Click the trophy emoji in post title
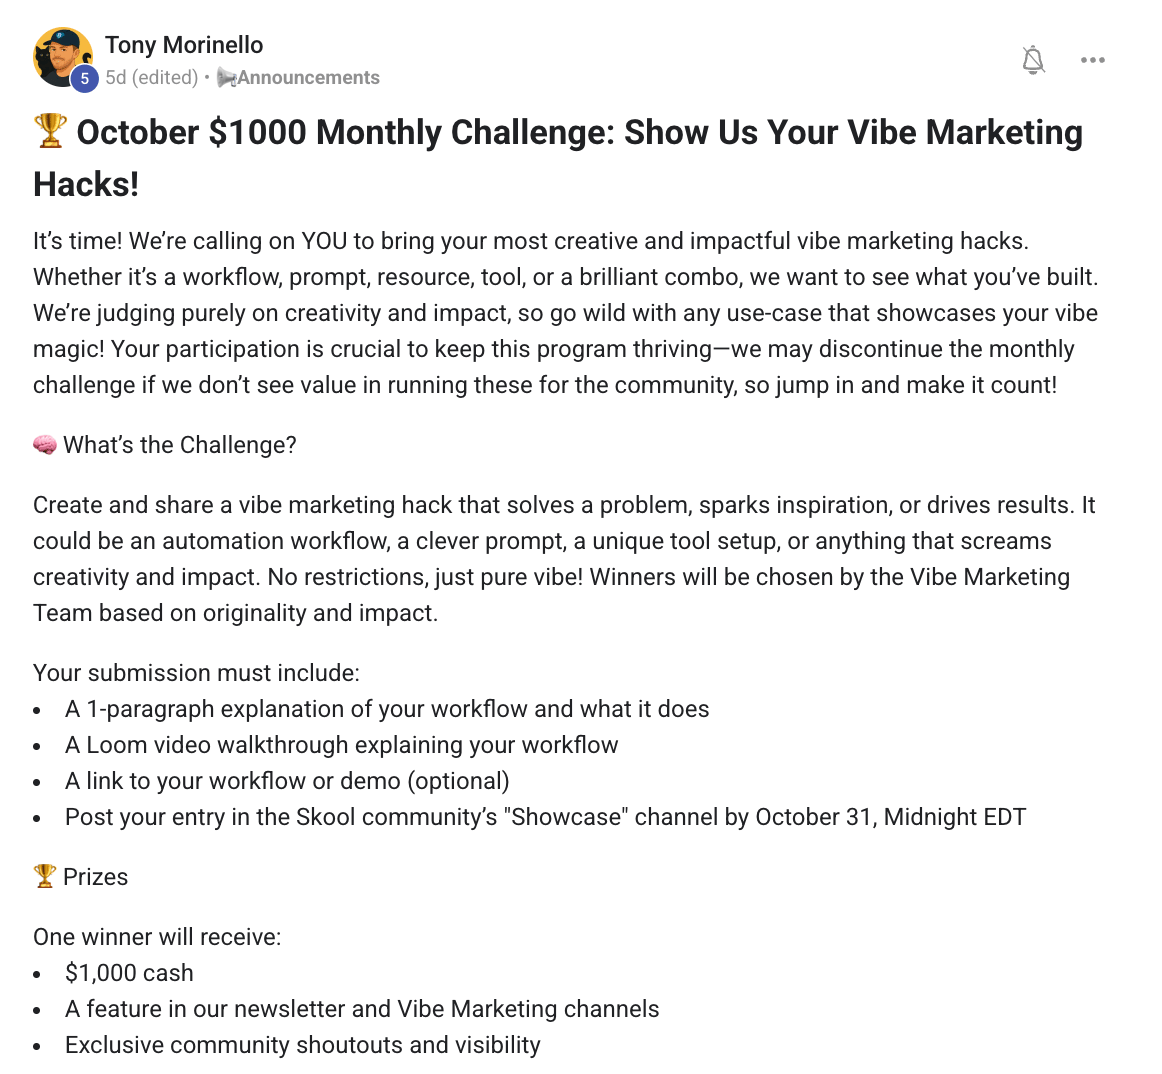Image resolution: width=1162 pixels, height=1074 pixels. coord(50,131)
